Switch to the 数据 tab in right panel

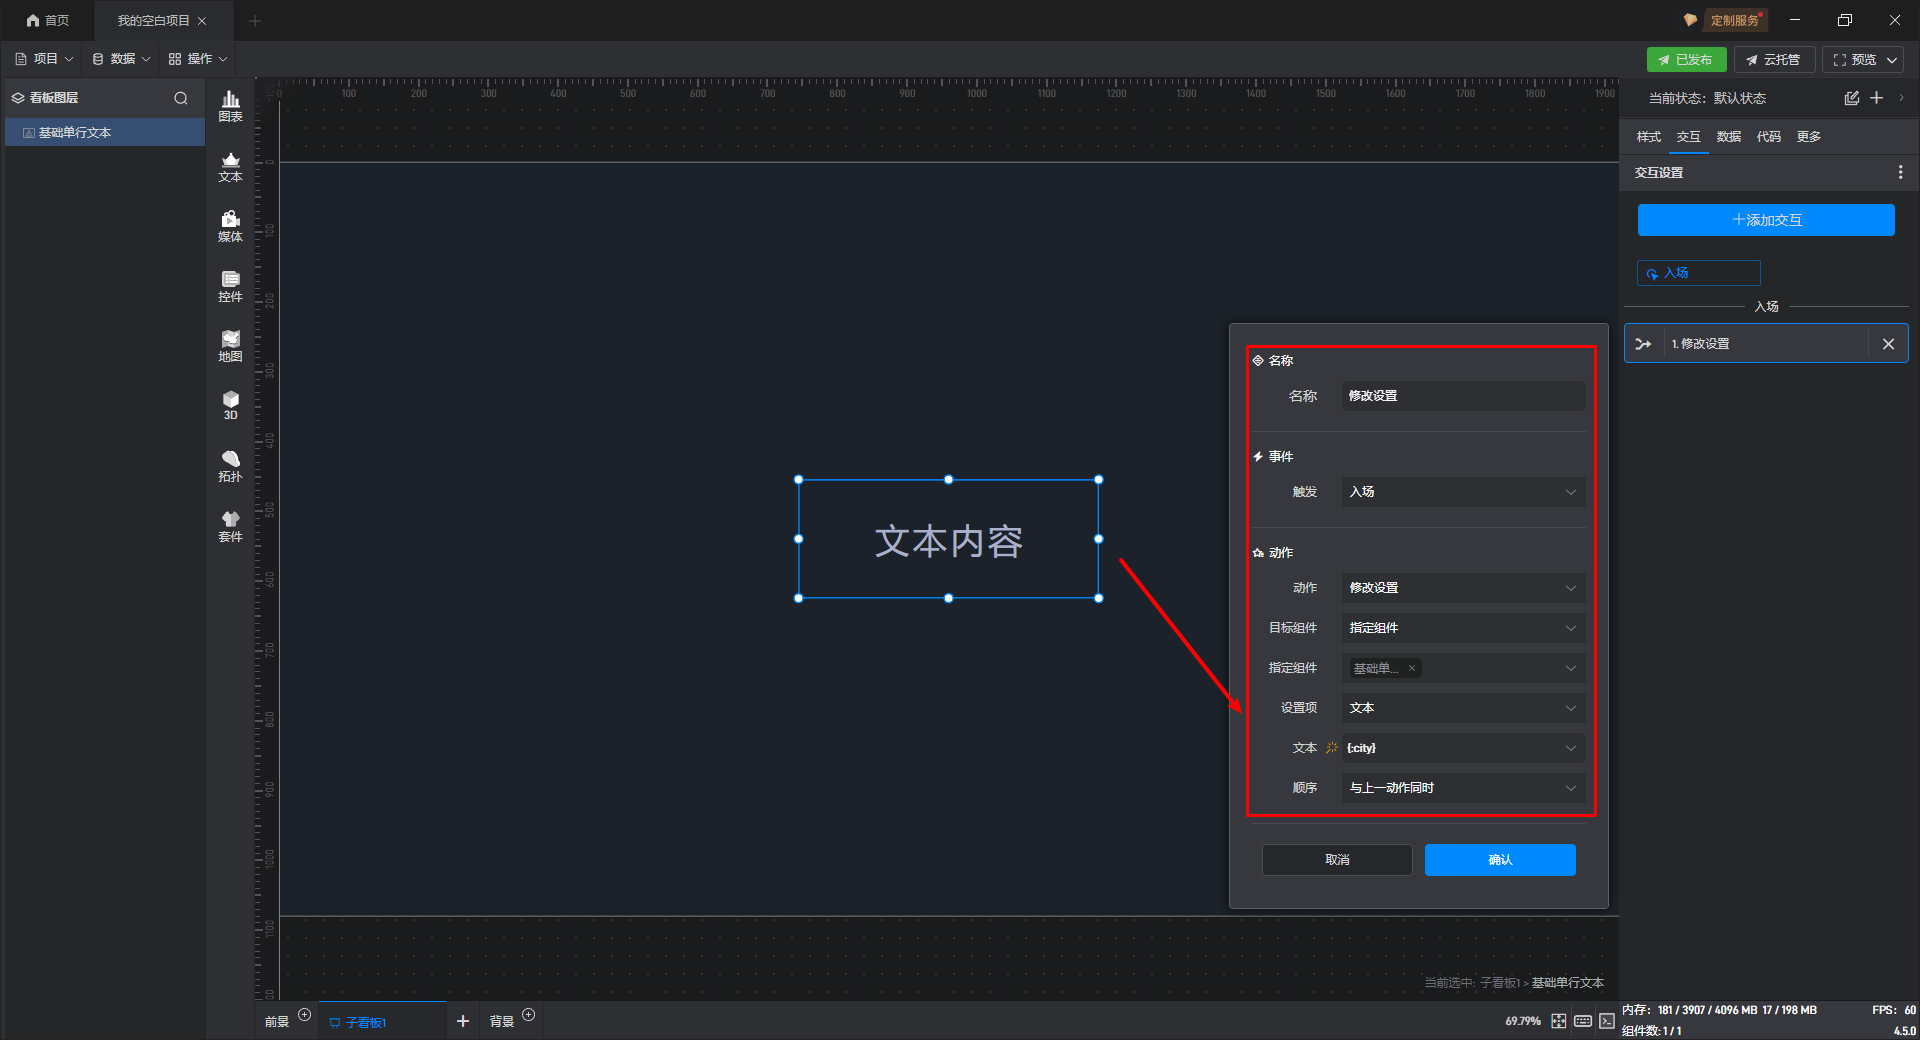tap(1728, 137)
